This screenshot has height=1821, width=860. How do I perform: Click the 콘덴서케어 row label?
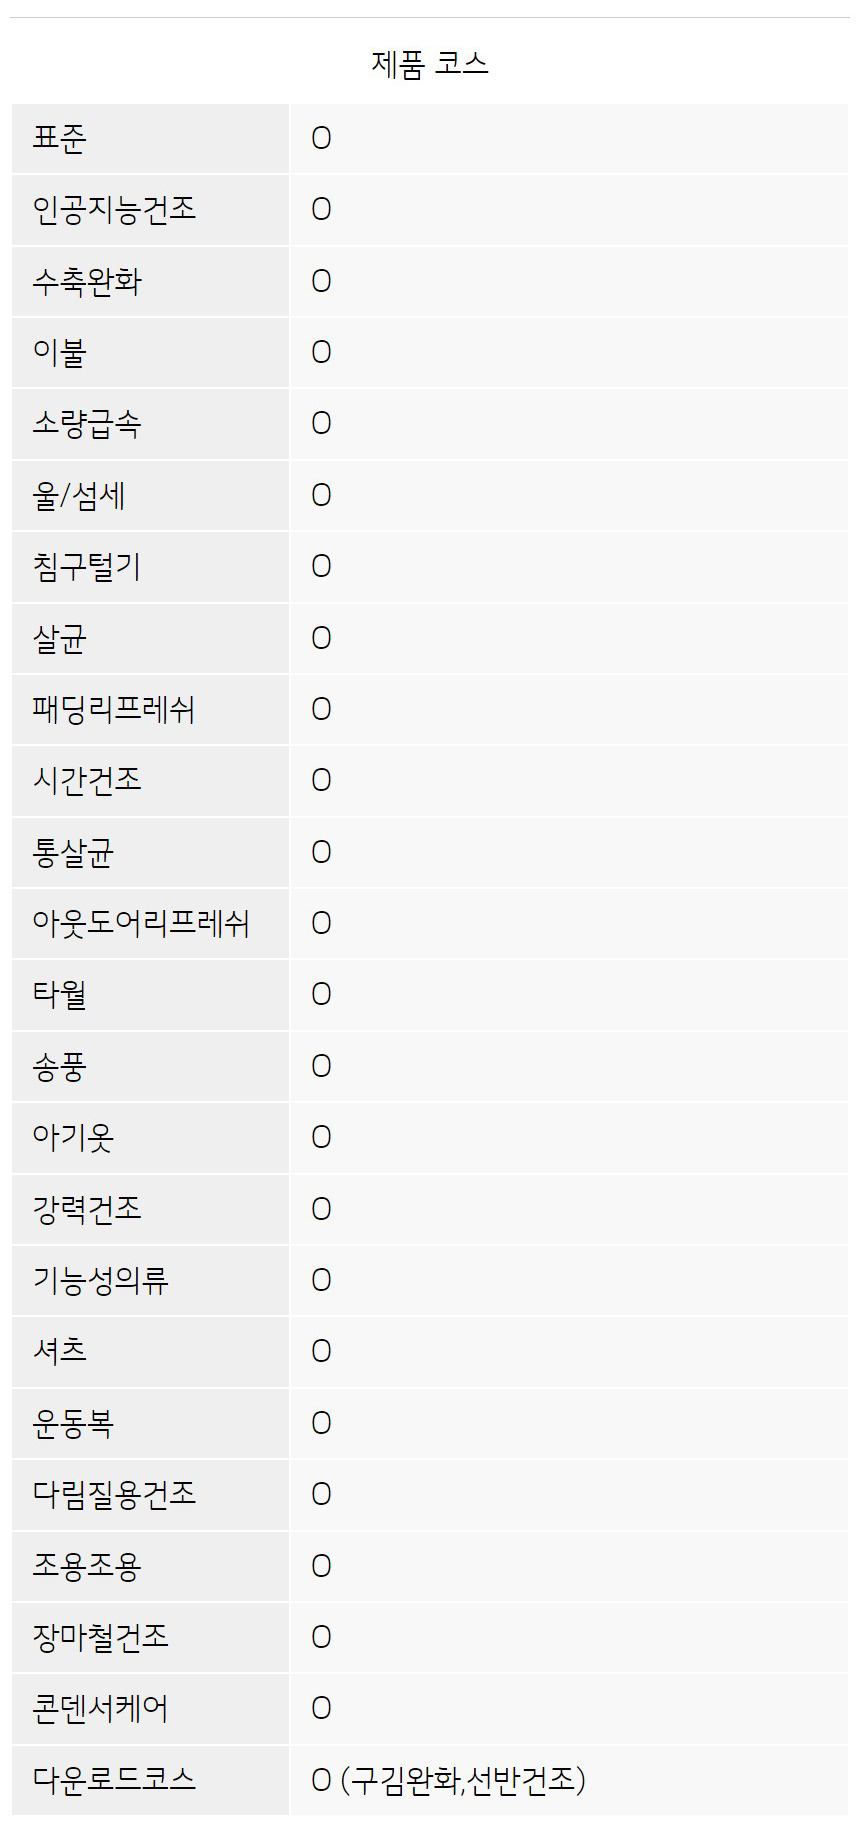click(x=100, y=1708)
